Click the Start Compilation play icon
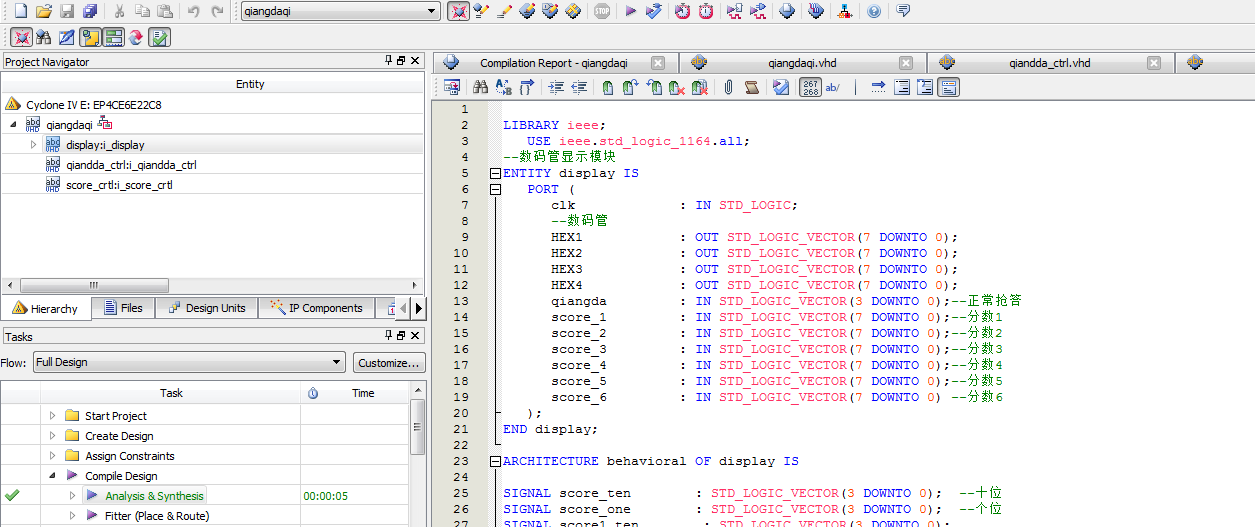The image size is (1255, 527). (x=630, y=11)
